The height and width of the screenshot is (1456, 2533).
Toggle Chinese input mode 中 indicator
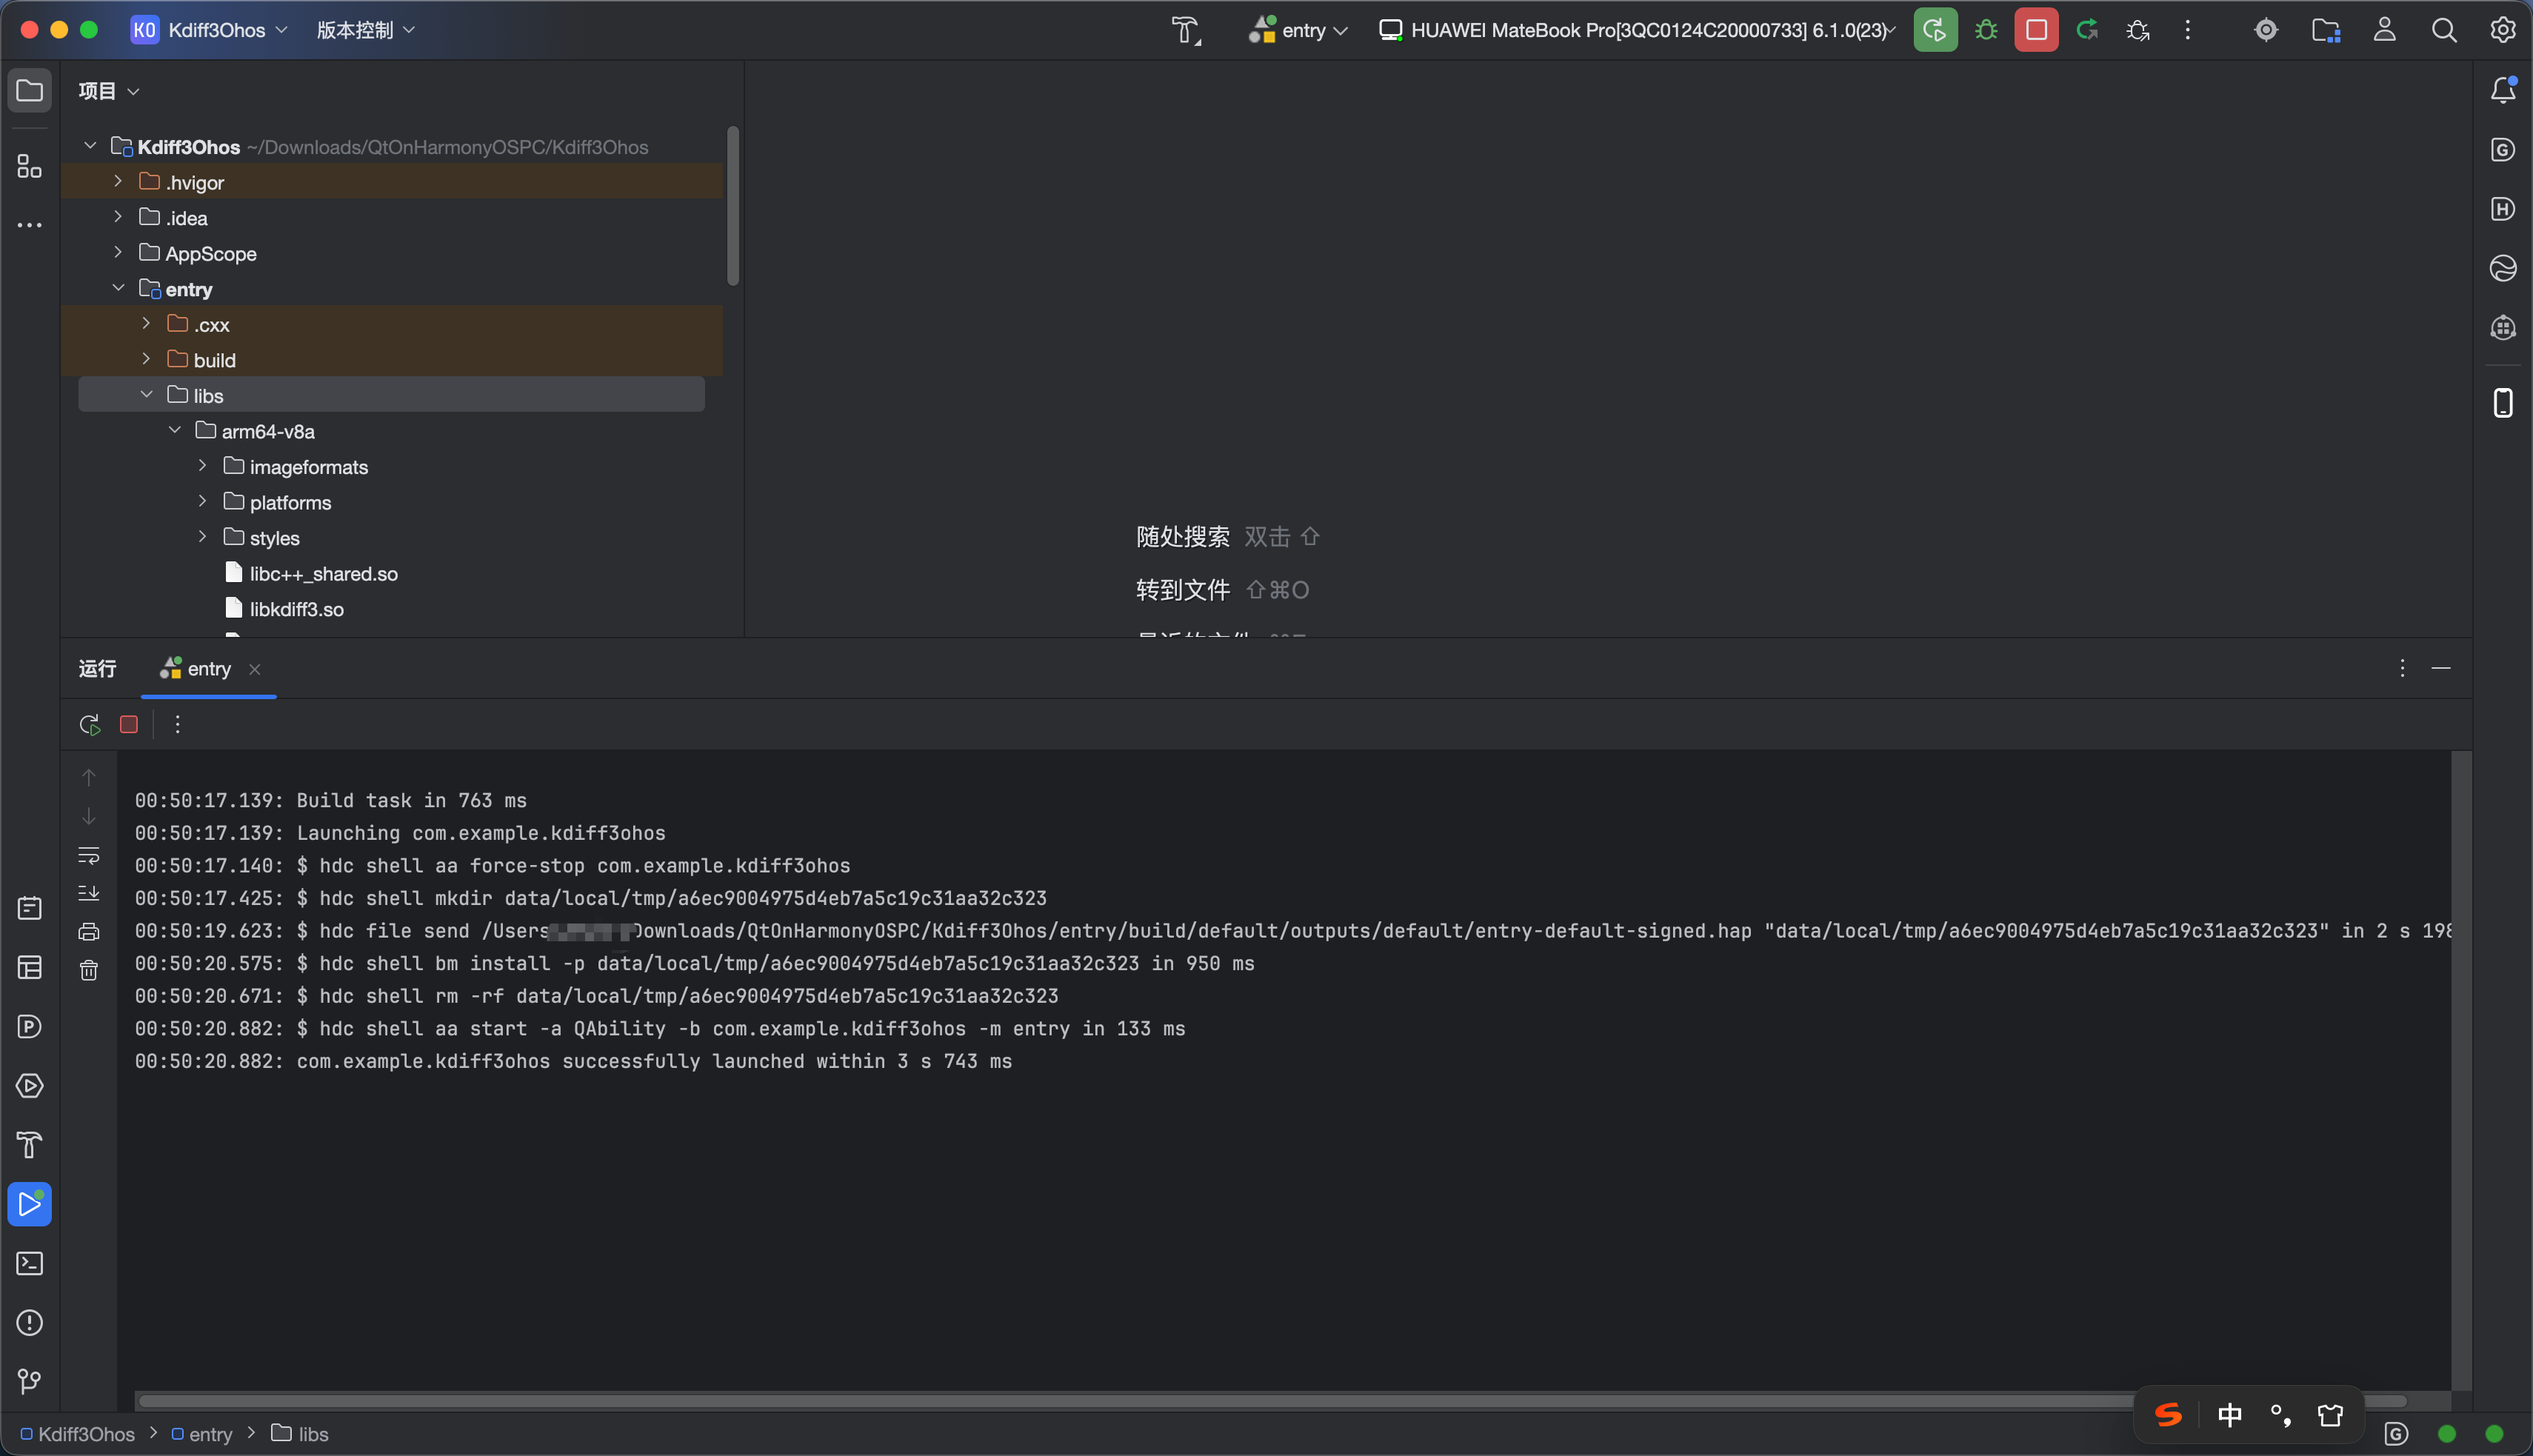pyautogui.click(x=2230, y=1414)
